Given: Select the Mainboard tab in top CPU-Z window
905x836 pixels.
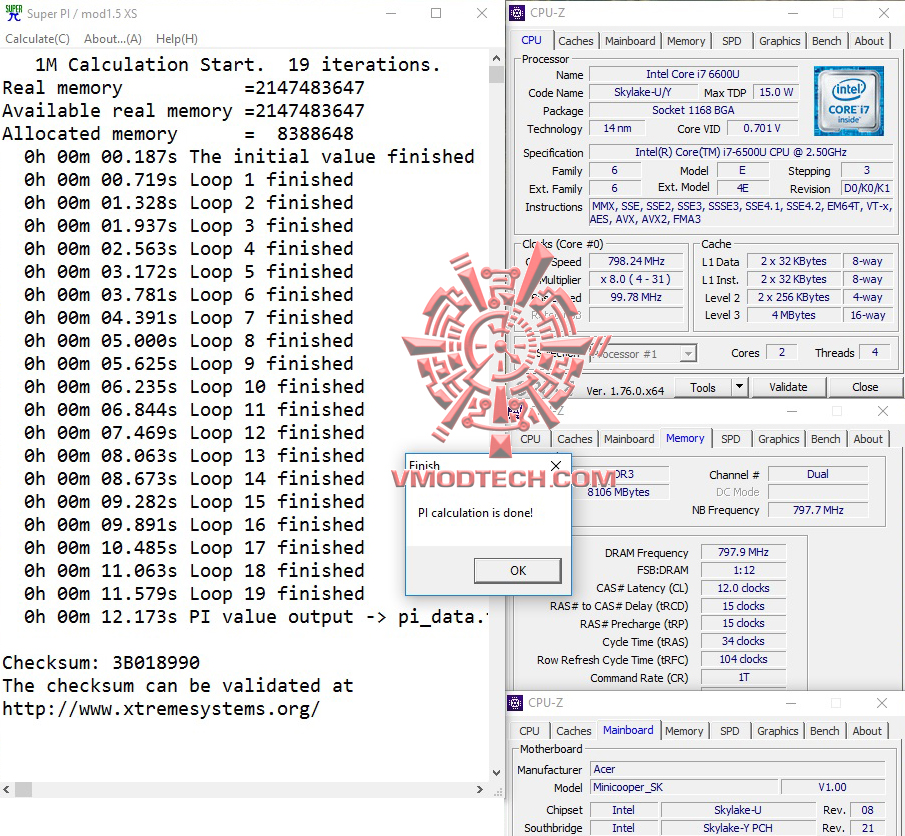Looking at the screenshot, I should [630, 41].
